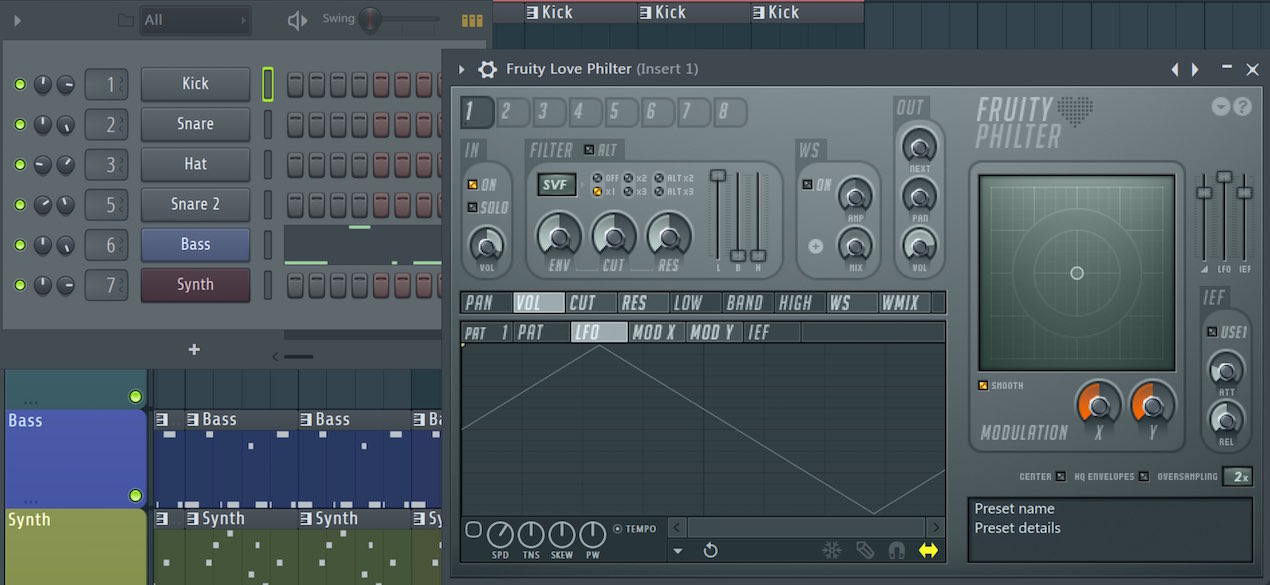
Task: Click the yellow double-arrow slide icon
Action: [929, 550]
